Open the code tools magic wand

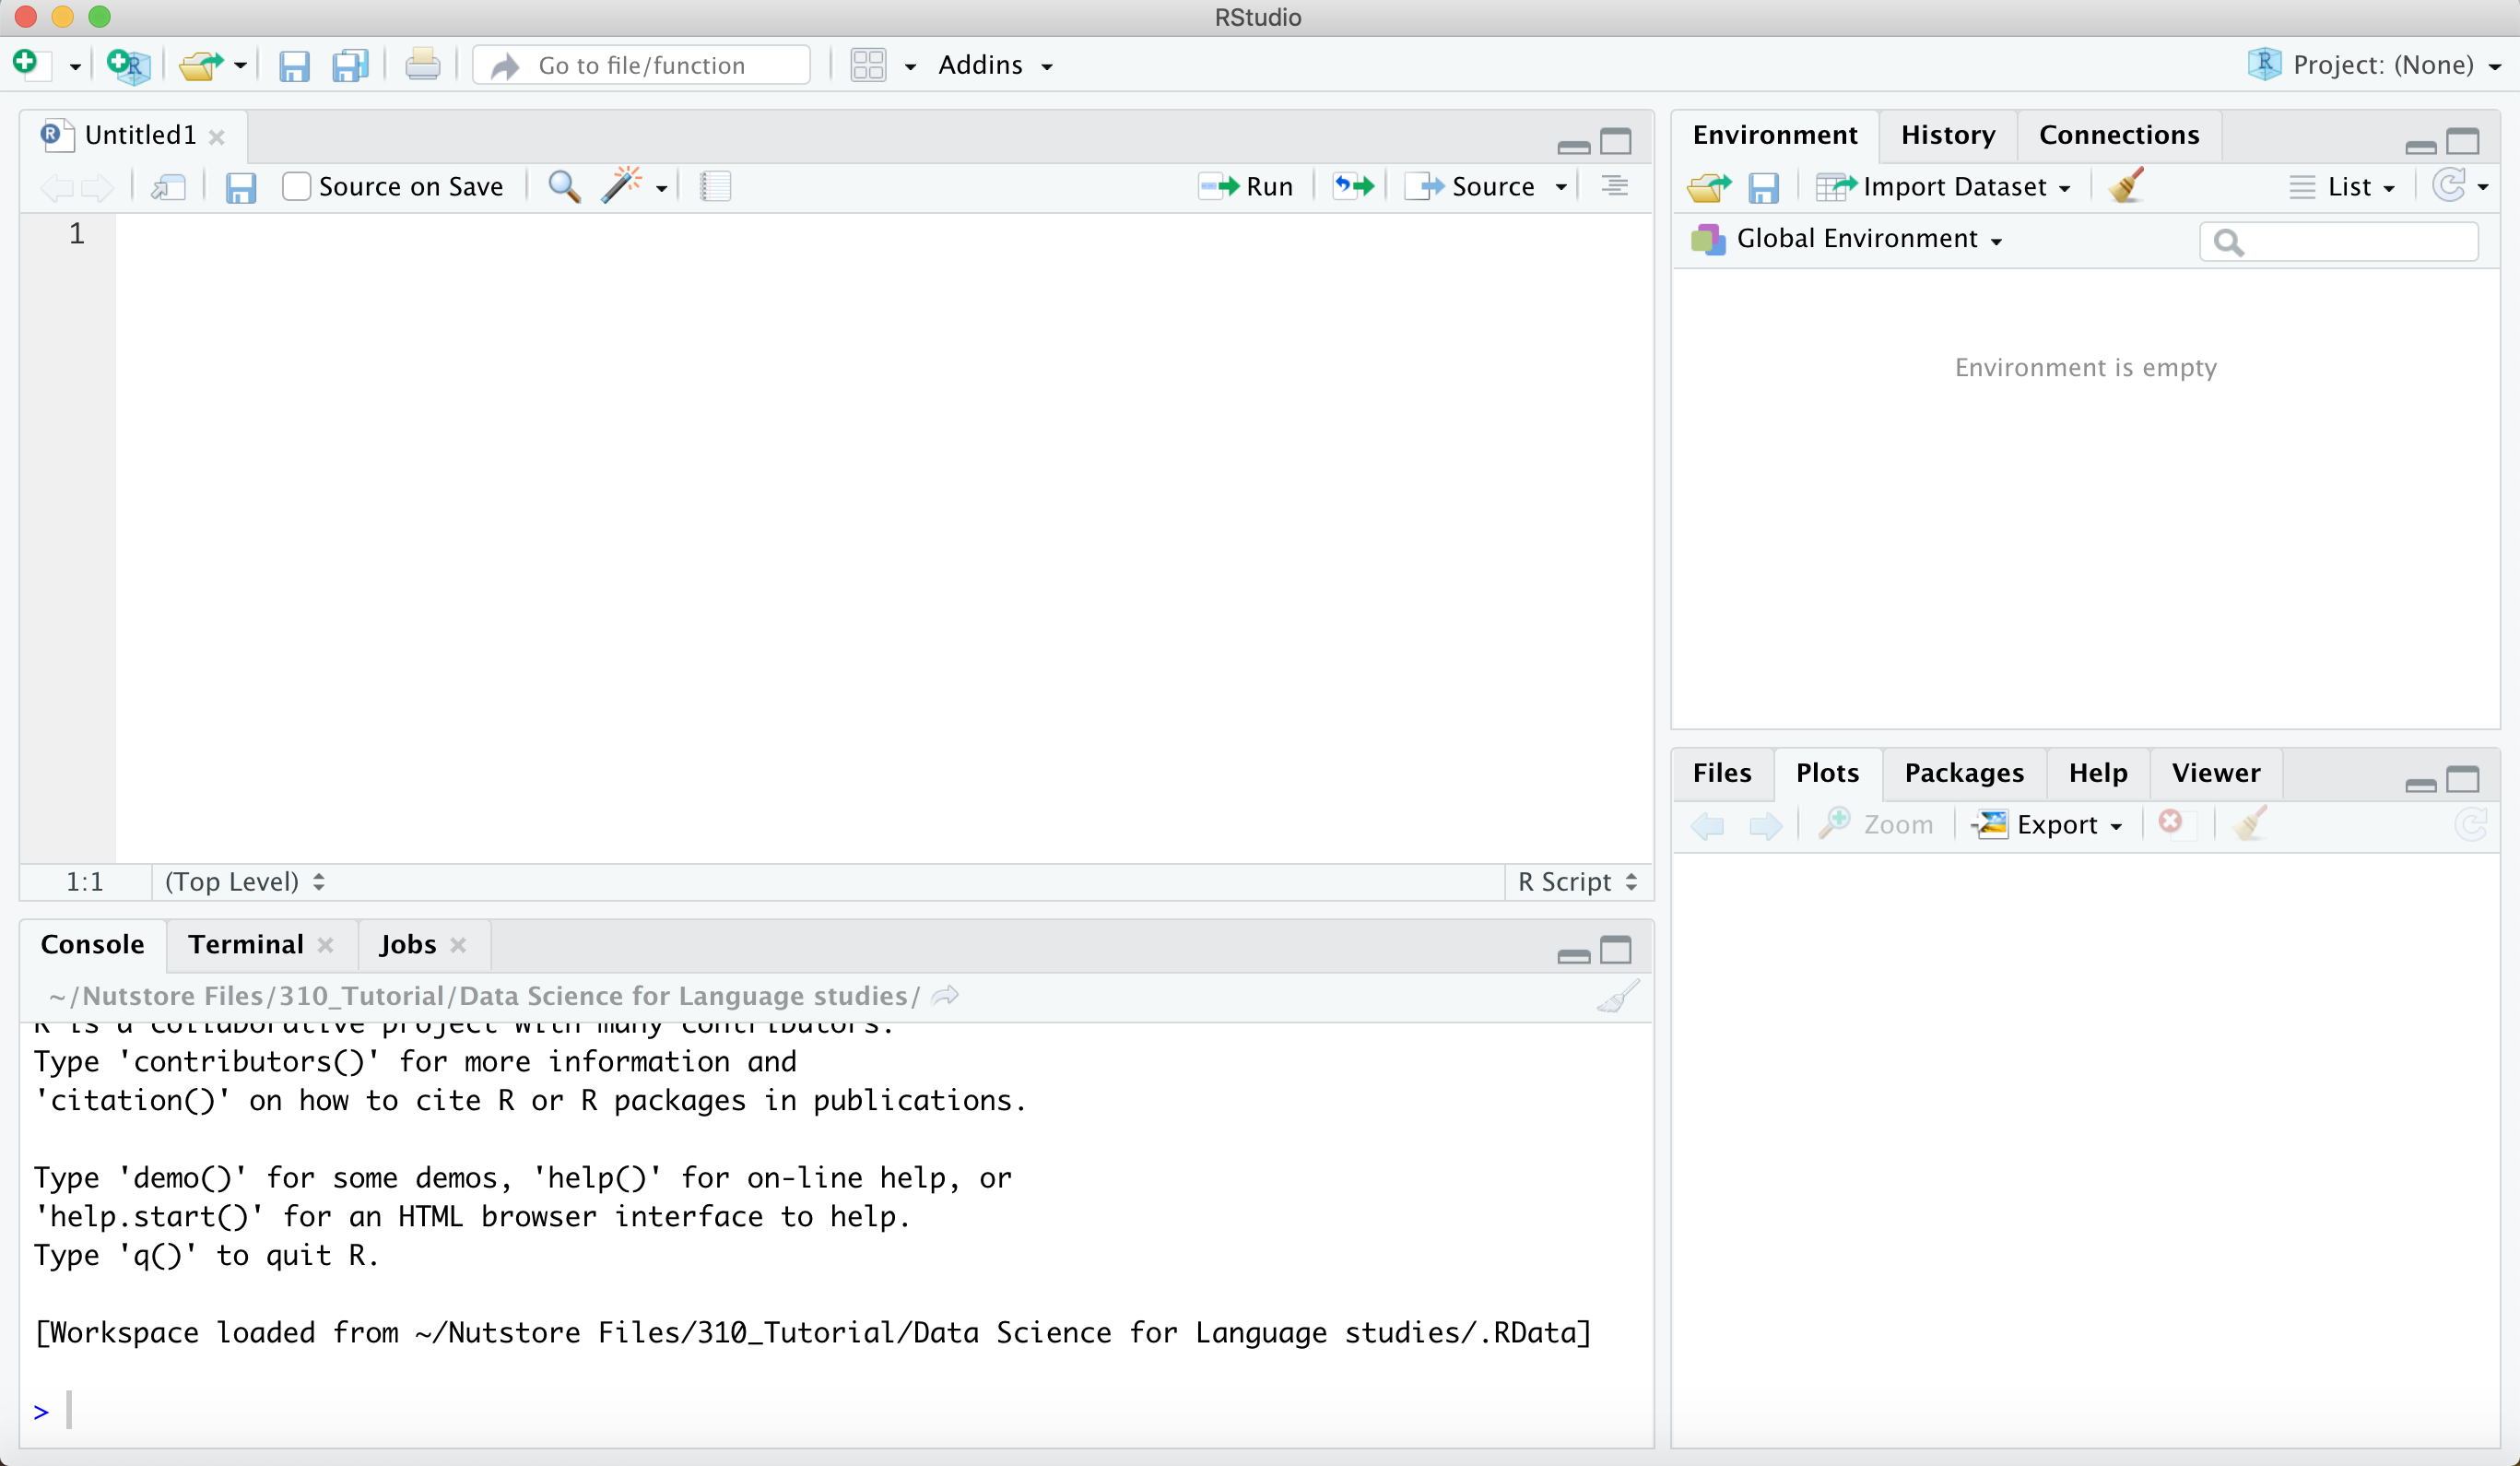[622, 185]
